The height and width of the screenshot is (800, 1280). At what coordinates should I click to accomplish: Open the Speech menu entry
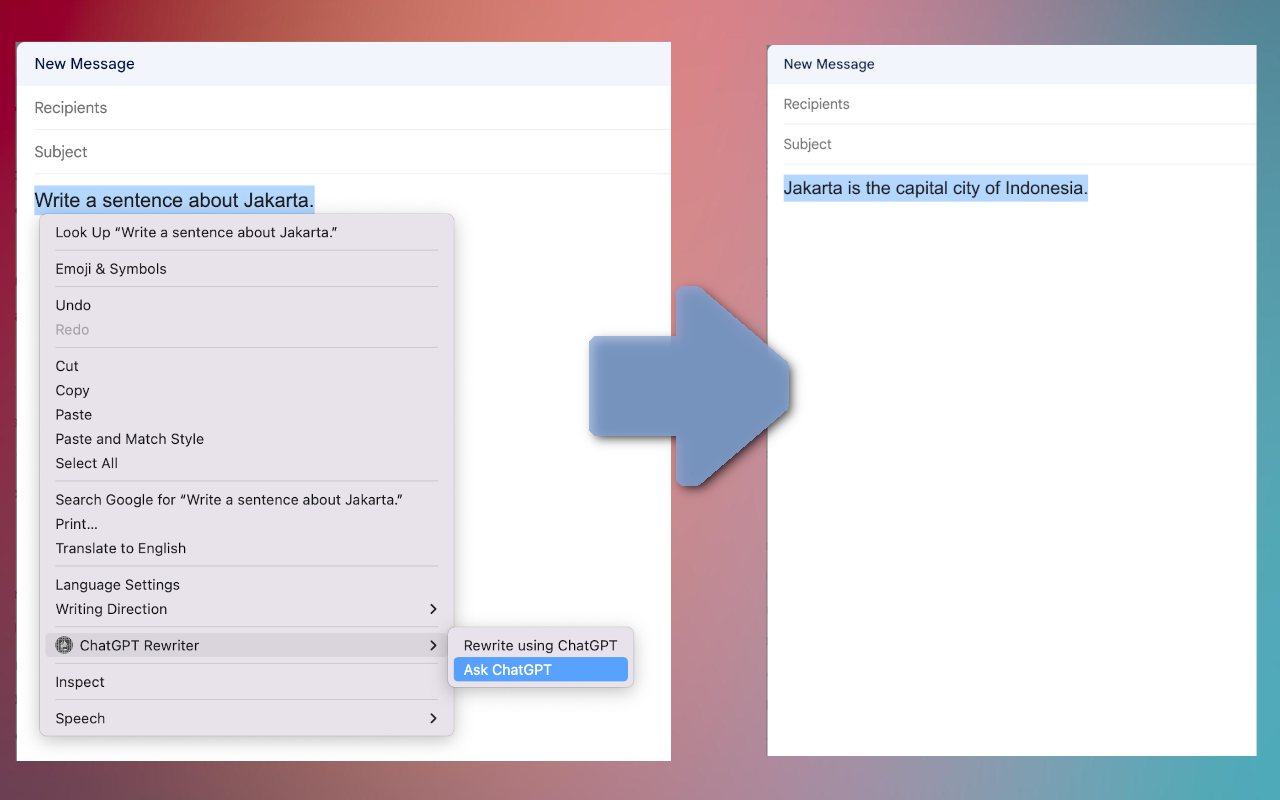pyautogui.click(x=246, y=718)
